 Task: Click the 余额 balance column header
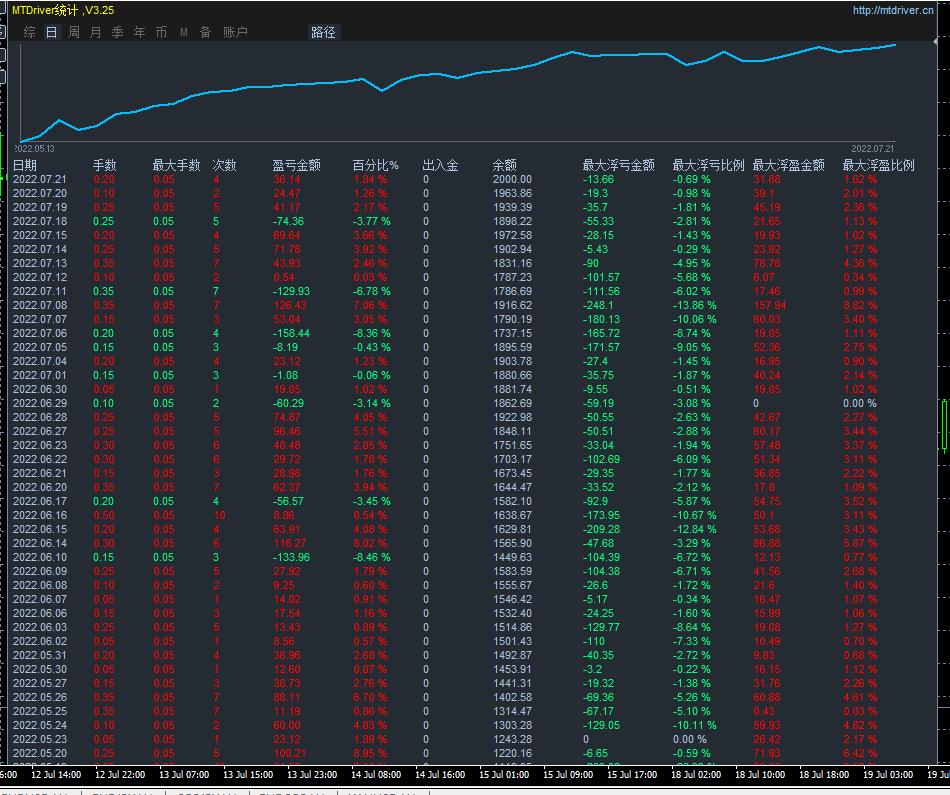pyautogui.click(x=504, y=165)
